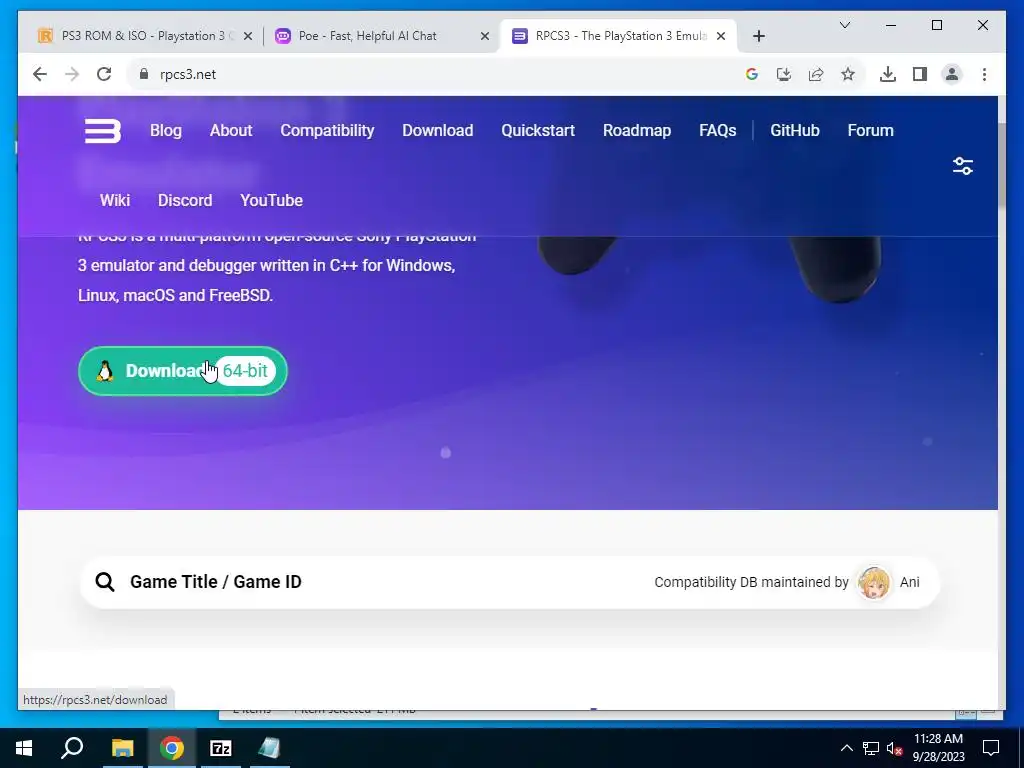Switch to the PS3 ROM & ISO tab

tap(146, 37)
